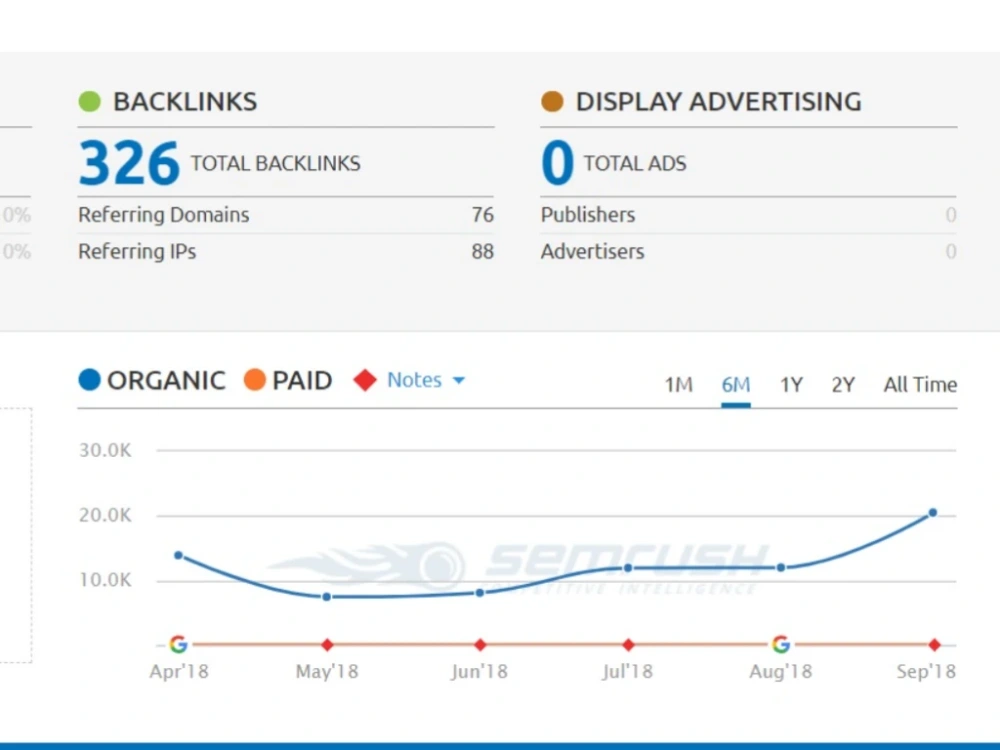1000x750 pixels.
Task: Open the 326 total backlinks number
Action: (x=129, y=163)
